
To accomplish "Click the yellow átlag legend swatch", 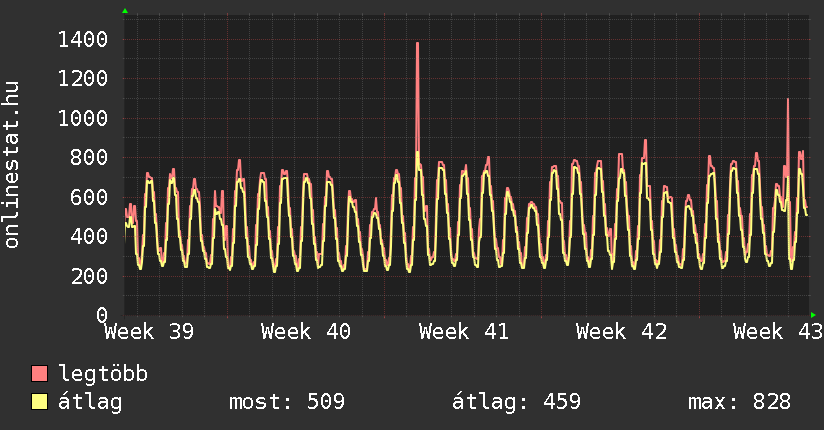I will point(39,402).
